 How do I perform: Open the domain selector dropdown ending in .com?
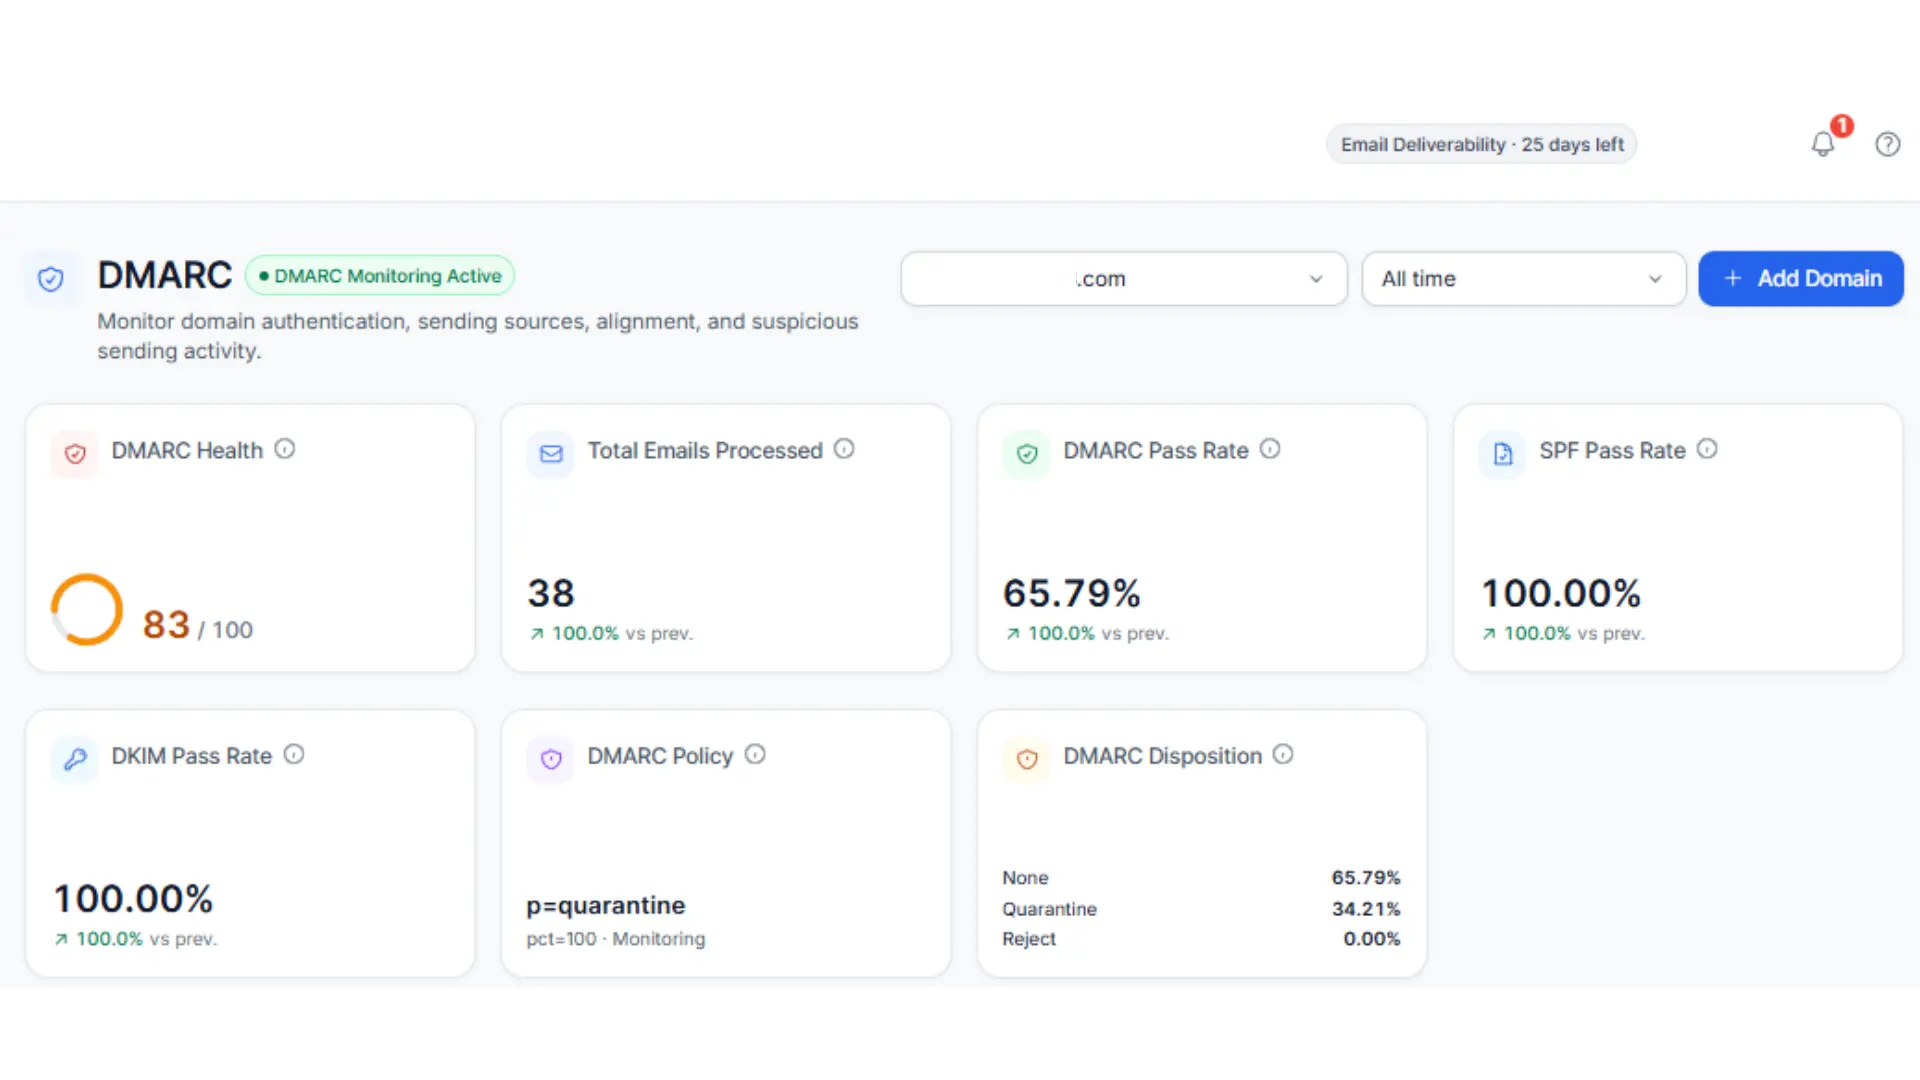[1124, 278]
